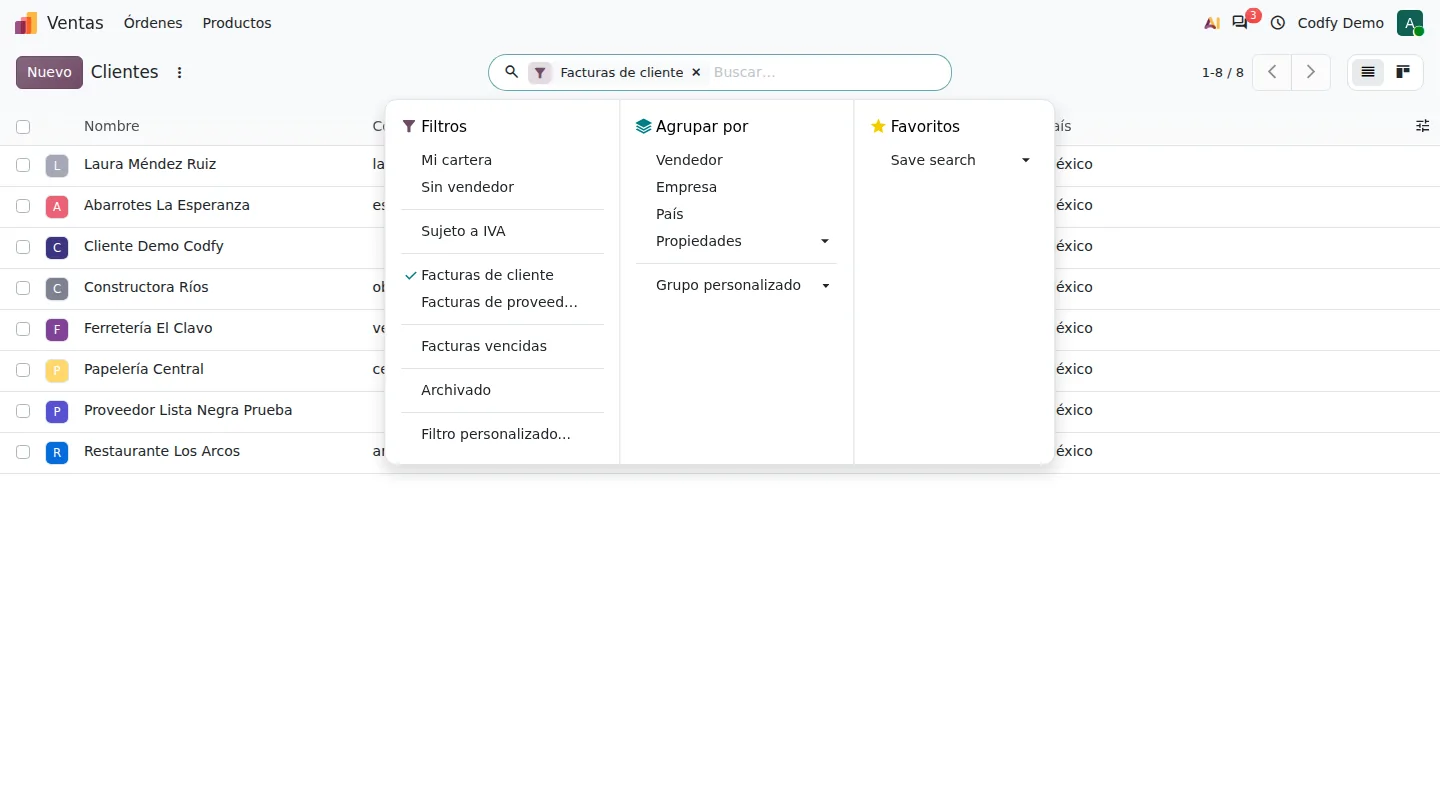
Task: Click the search magnifier icon
Action: click(512, 72)
